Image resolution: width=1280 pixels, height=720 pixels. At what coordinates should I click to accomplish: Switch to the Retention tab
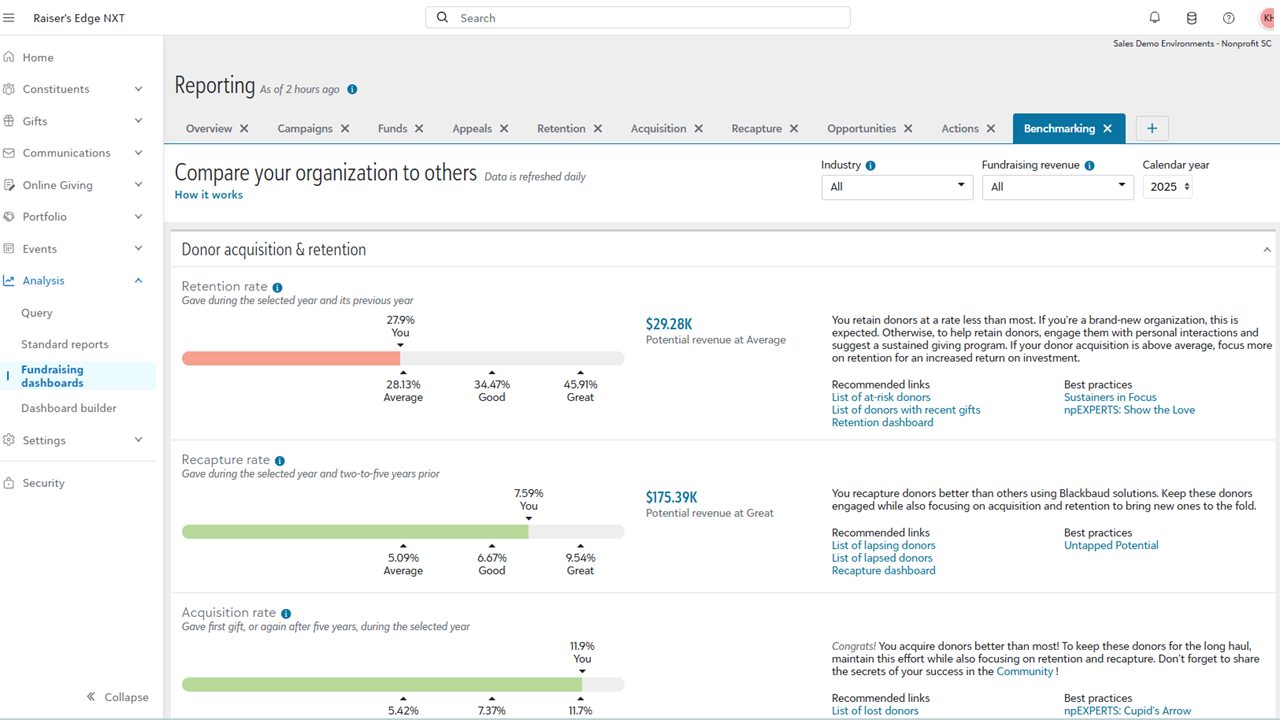pos(561,129)
